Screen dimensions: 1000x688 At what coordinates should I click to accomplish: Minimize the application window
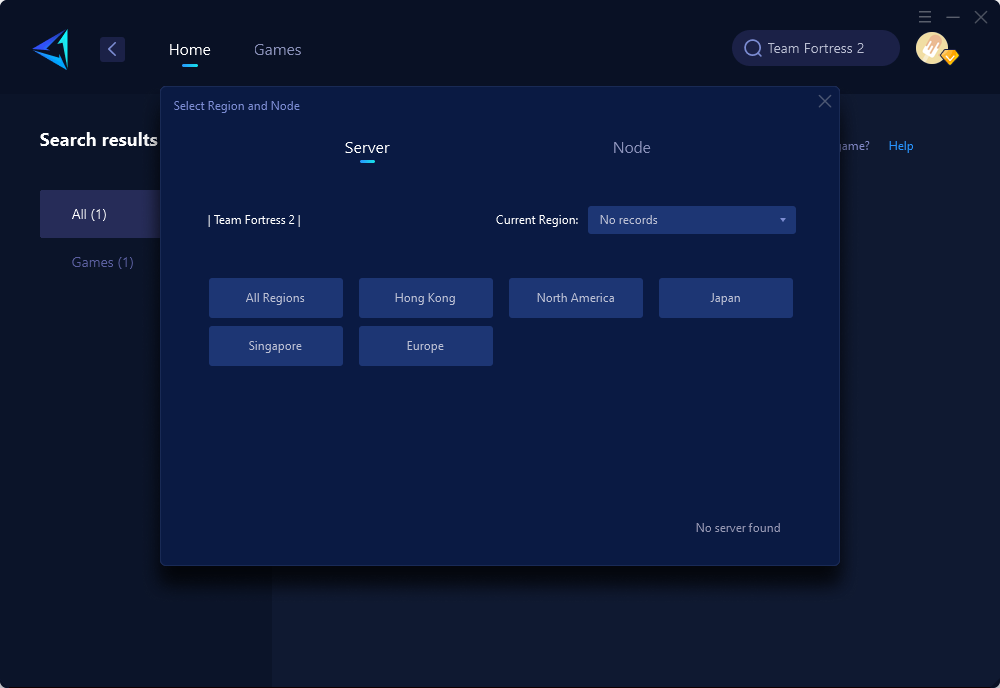953,17
